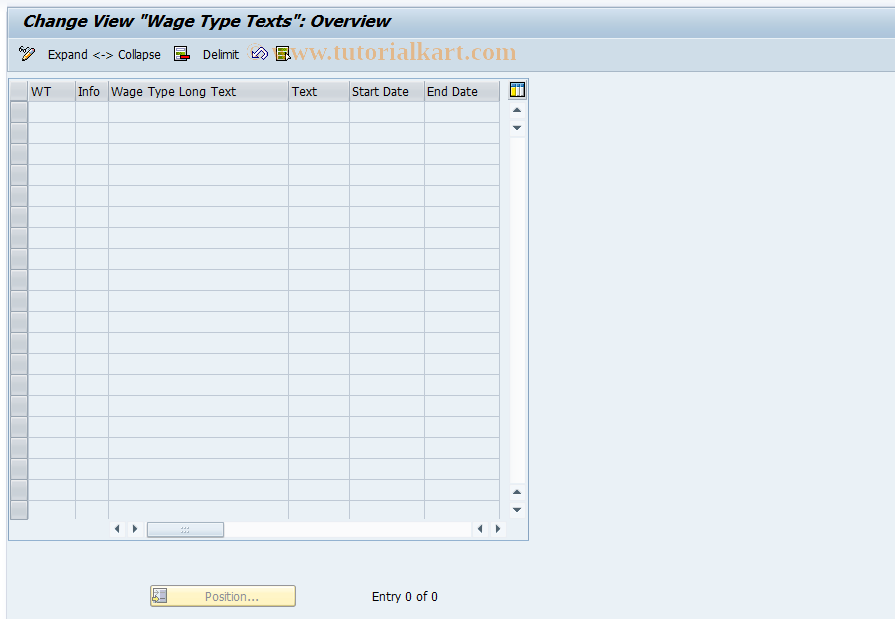Click the Text column header
Screen dimensions: 895x619
(x=319, y=91)
